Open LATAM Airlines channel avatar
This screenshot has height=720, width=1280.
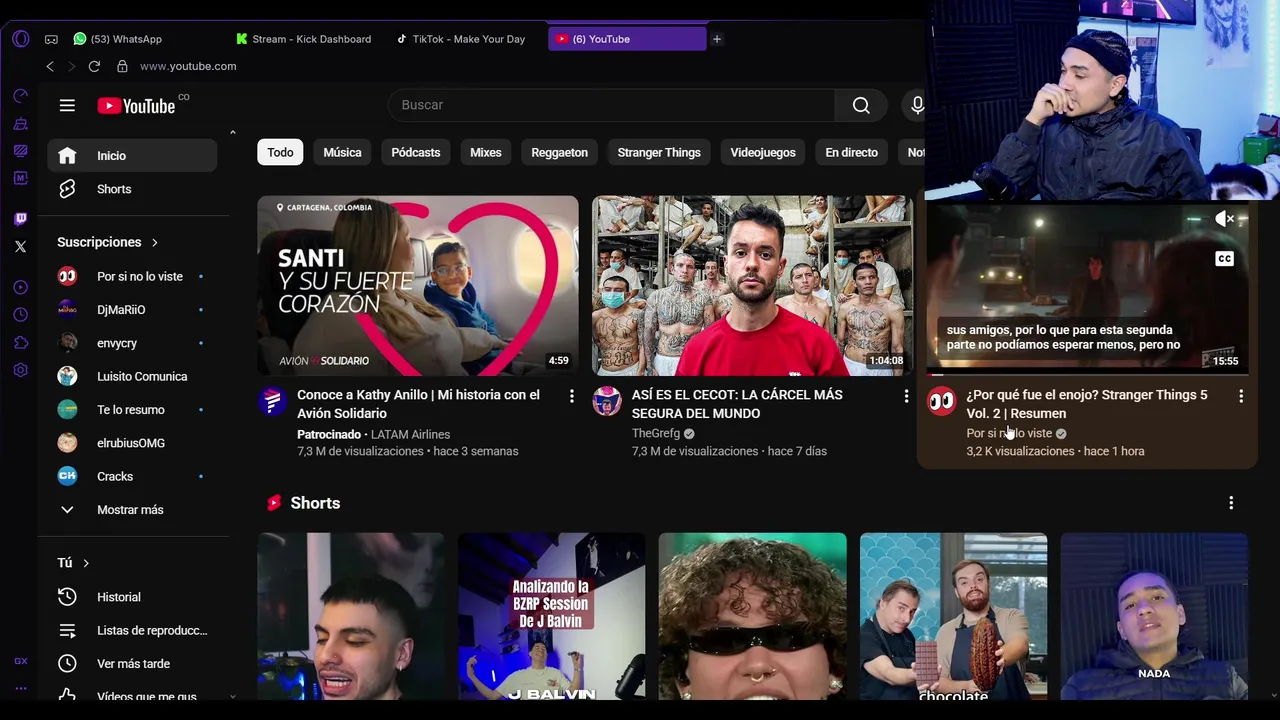(272, 401)
